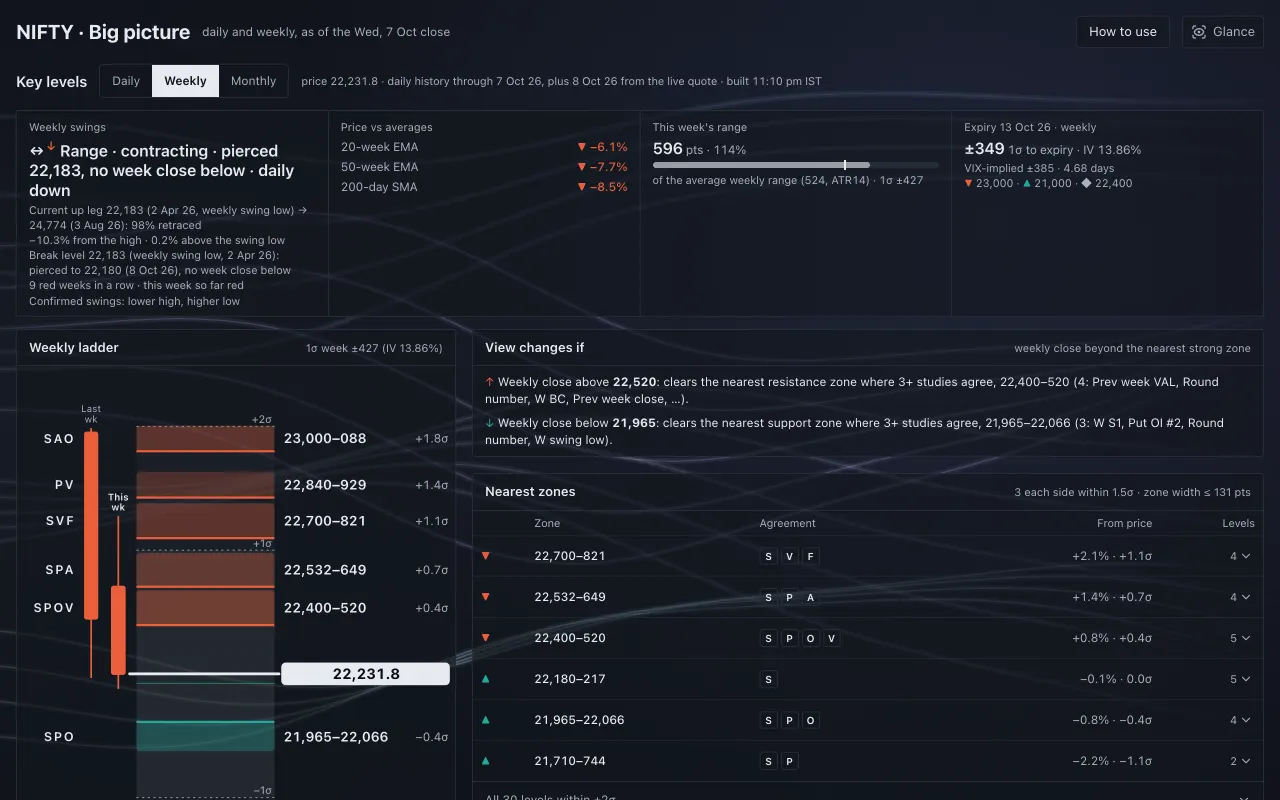Click the ±349 expiry value
The image size is (1280, 800).
pos(985,149)
